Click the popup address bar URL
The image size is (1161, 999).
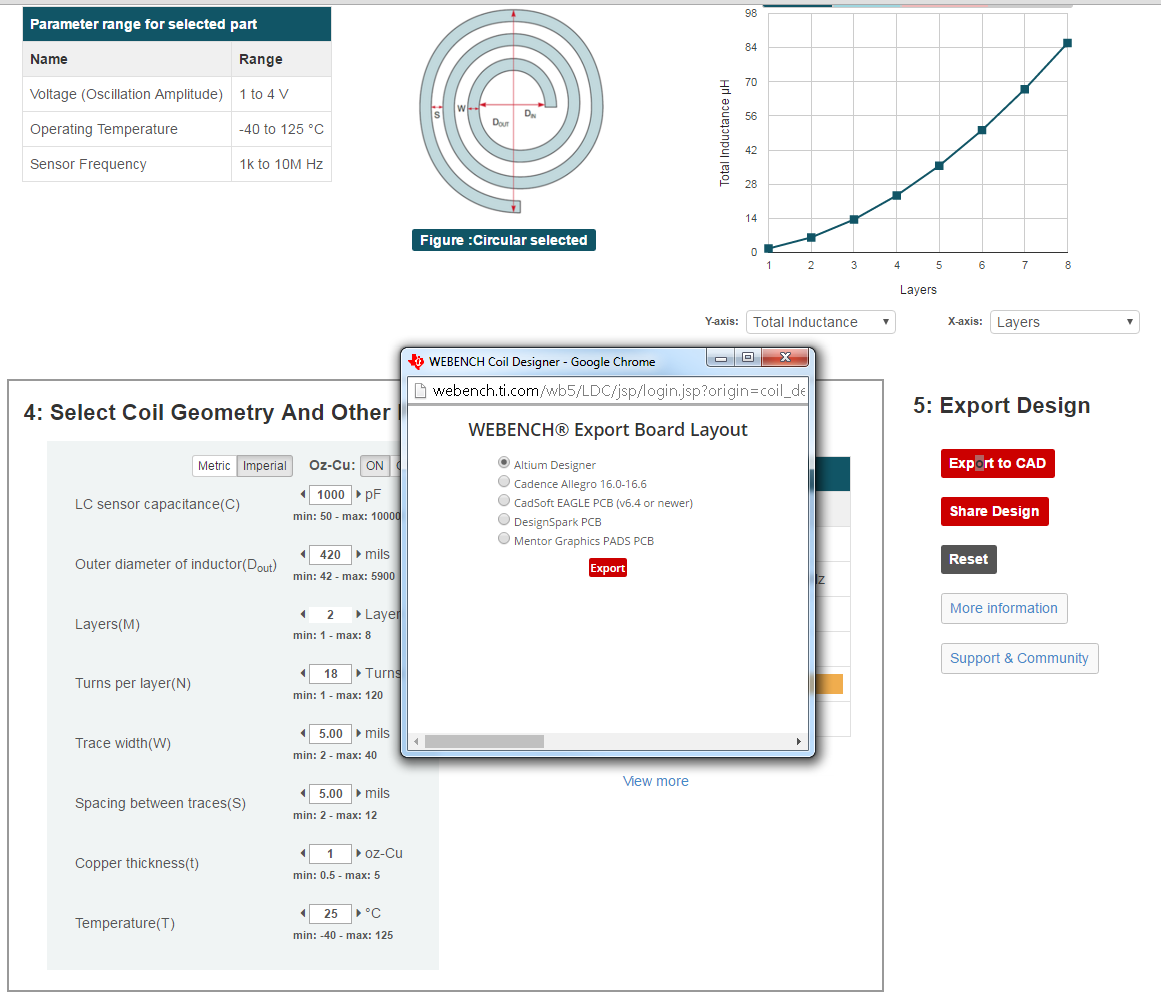point(619,391)
